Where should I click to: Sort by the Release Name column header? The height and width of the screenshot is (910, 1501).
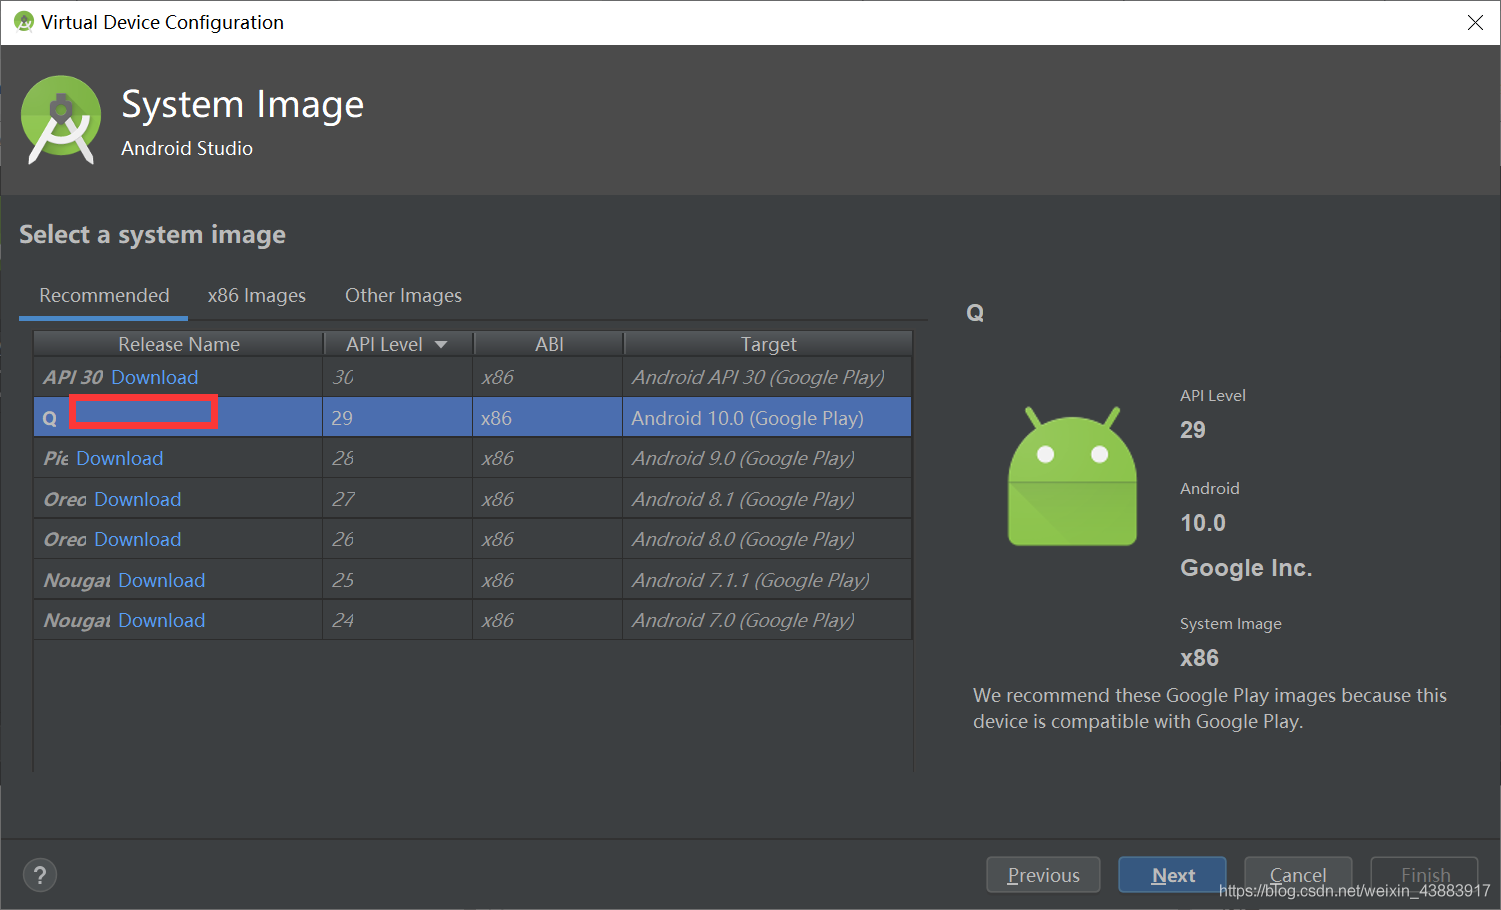[x=179, y=344]
